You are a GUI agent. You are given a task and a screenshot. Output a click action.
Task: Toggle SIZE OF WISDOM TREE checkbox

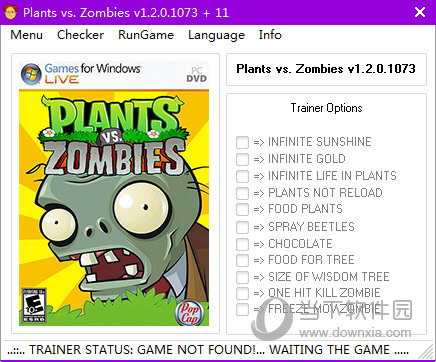[x=242, y=277]
